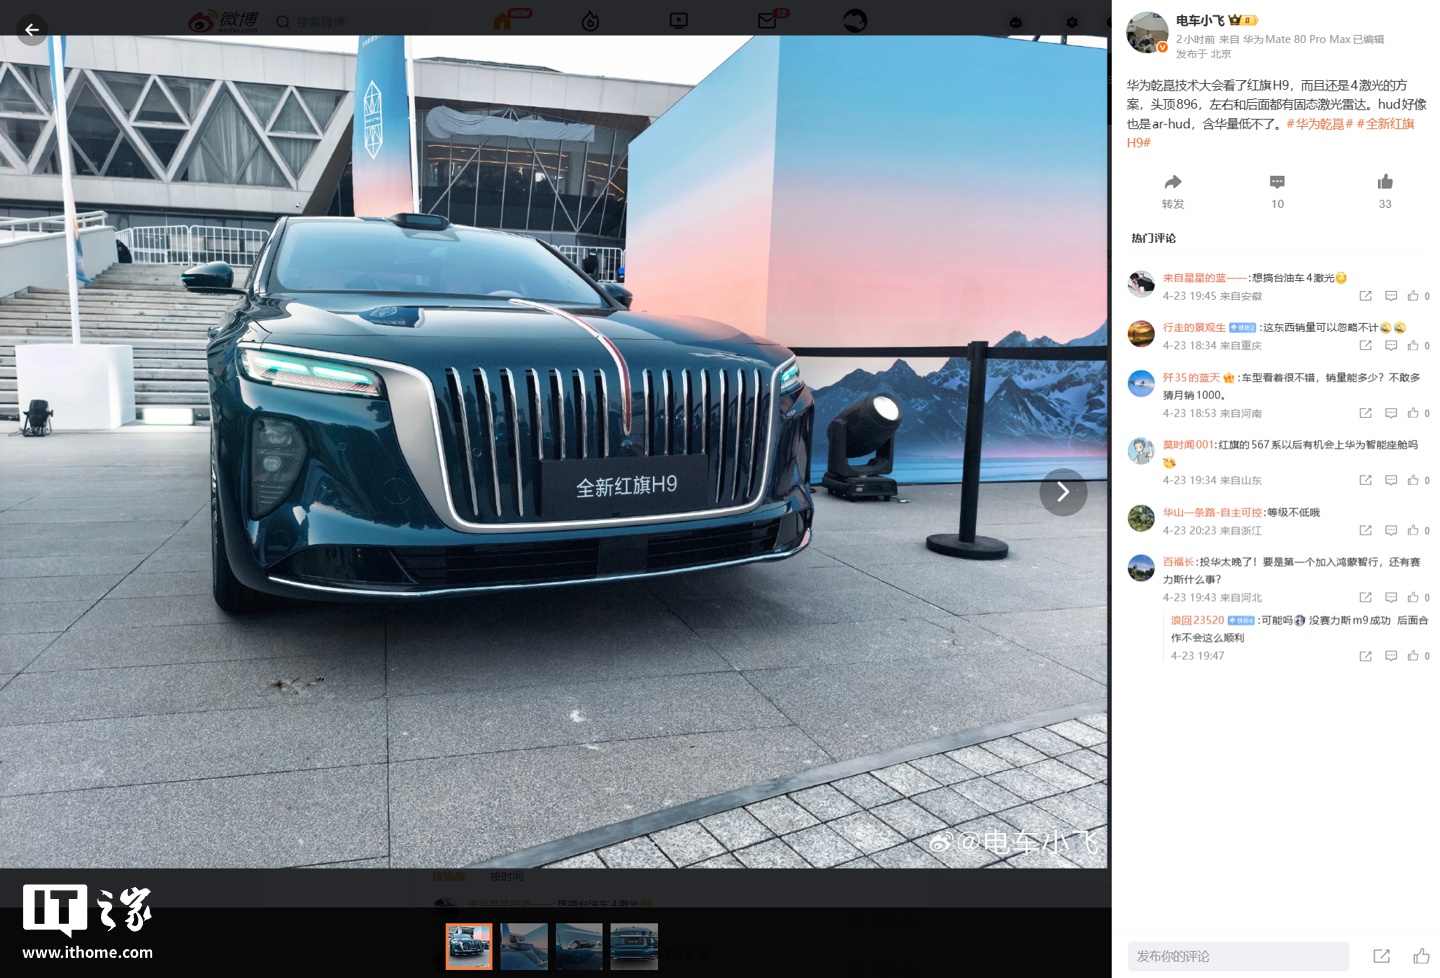The width and height of the screenshot is (1440, 978).
Task: Click the back arrow button
Action: [32, 30]
